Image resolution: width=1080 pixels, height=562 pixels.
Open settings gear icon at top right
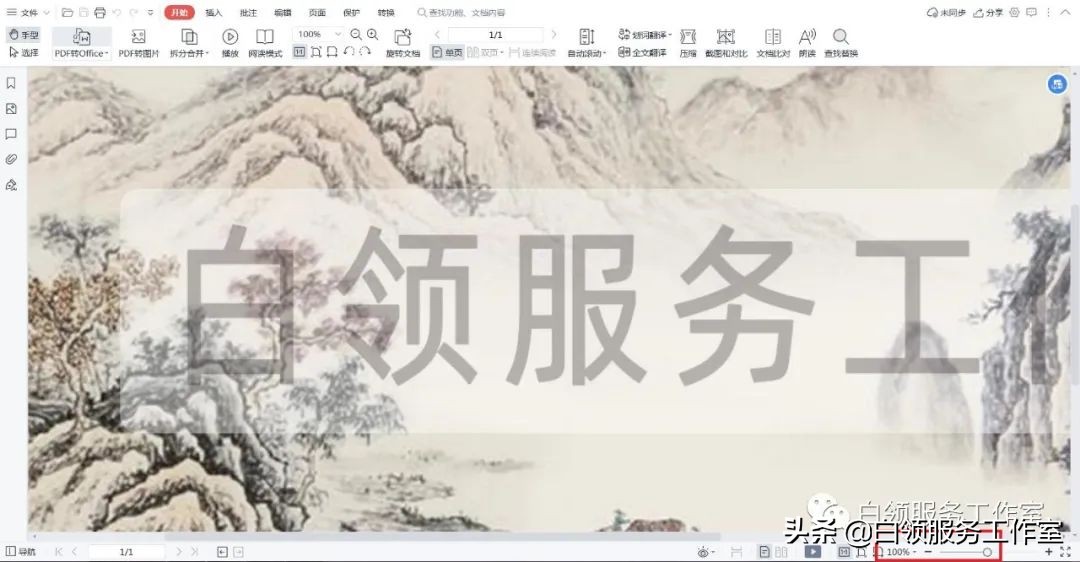[1015, 12]
